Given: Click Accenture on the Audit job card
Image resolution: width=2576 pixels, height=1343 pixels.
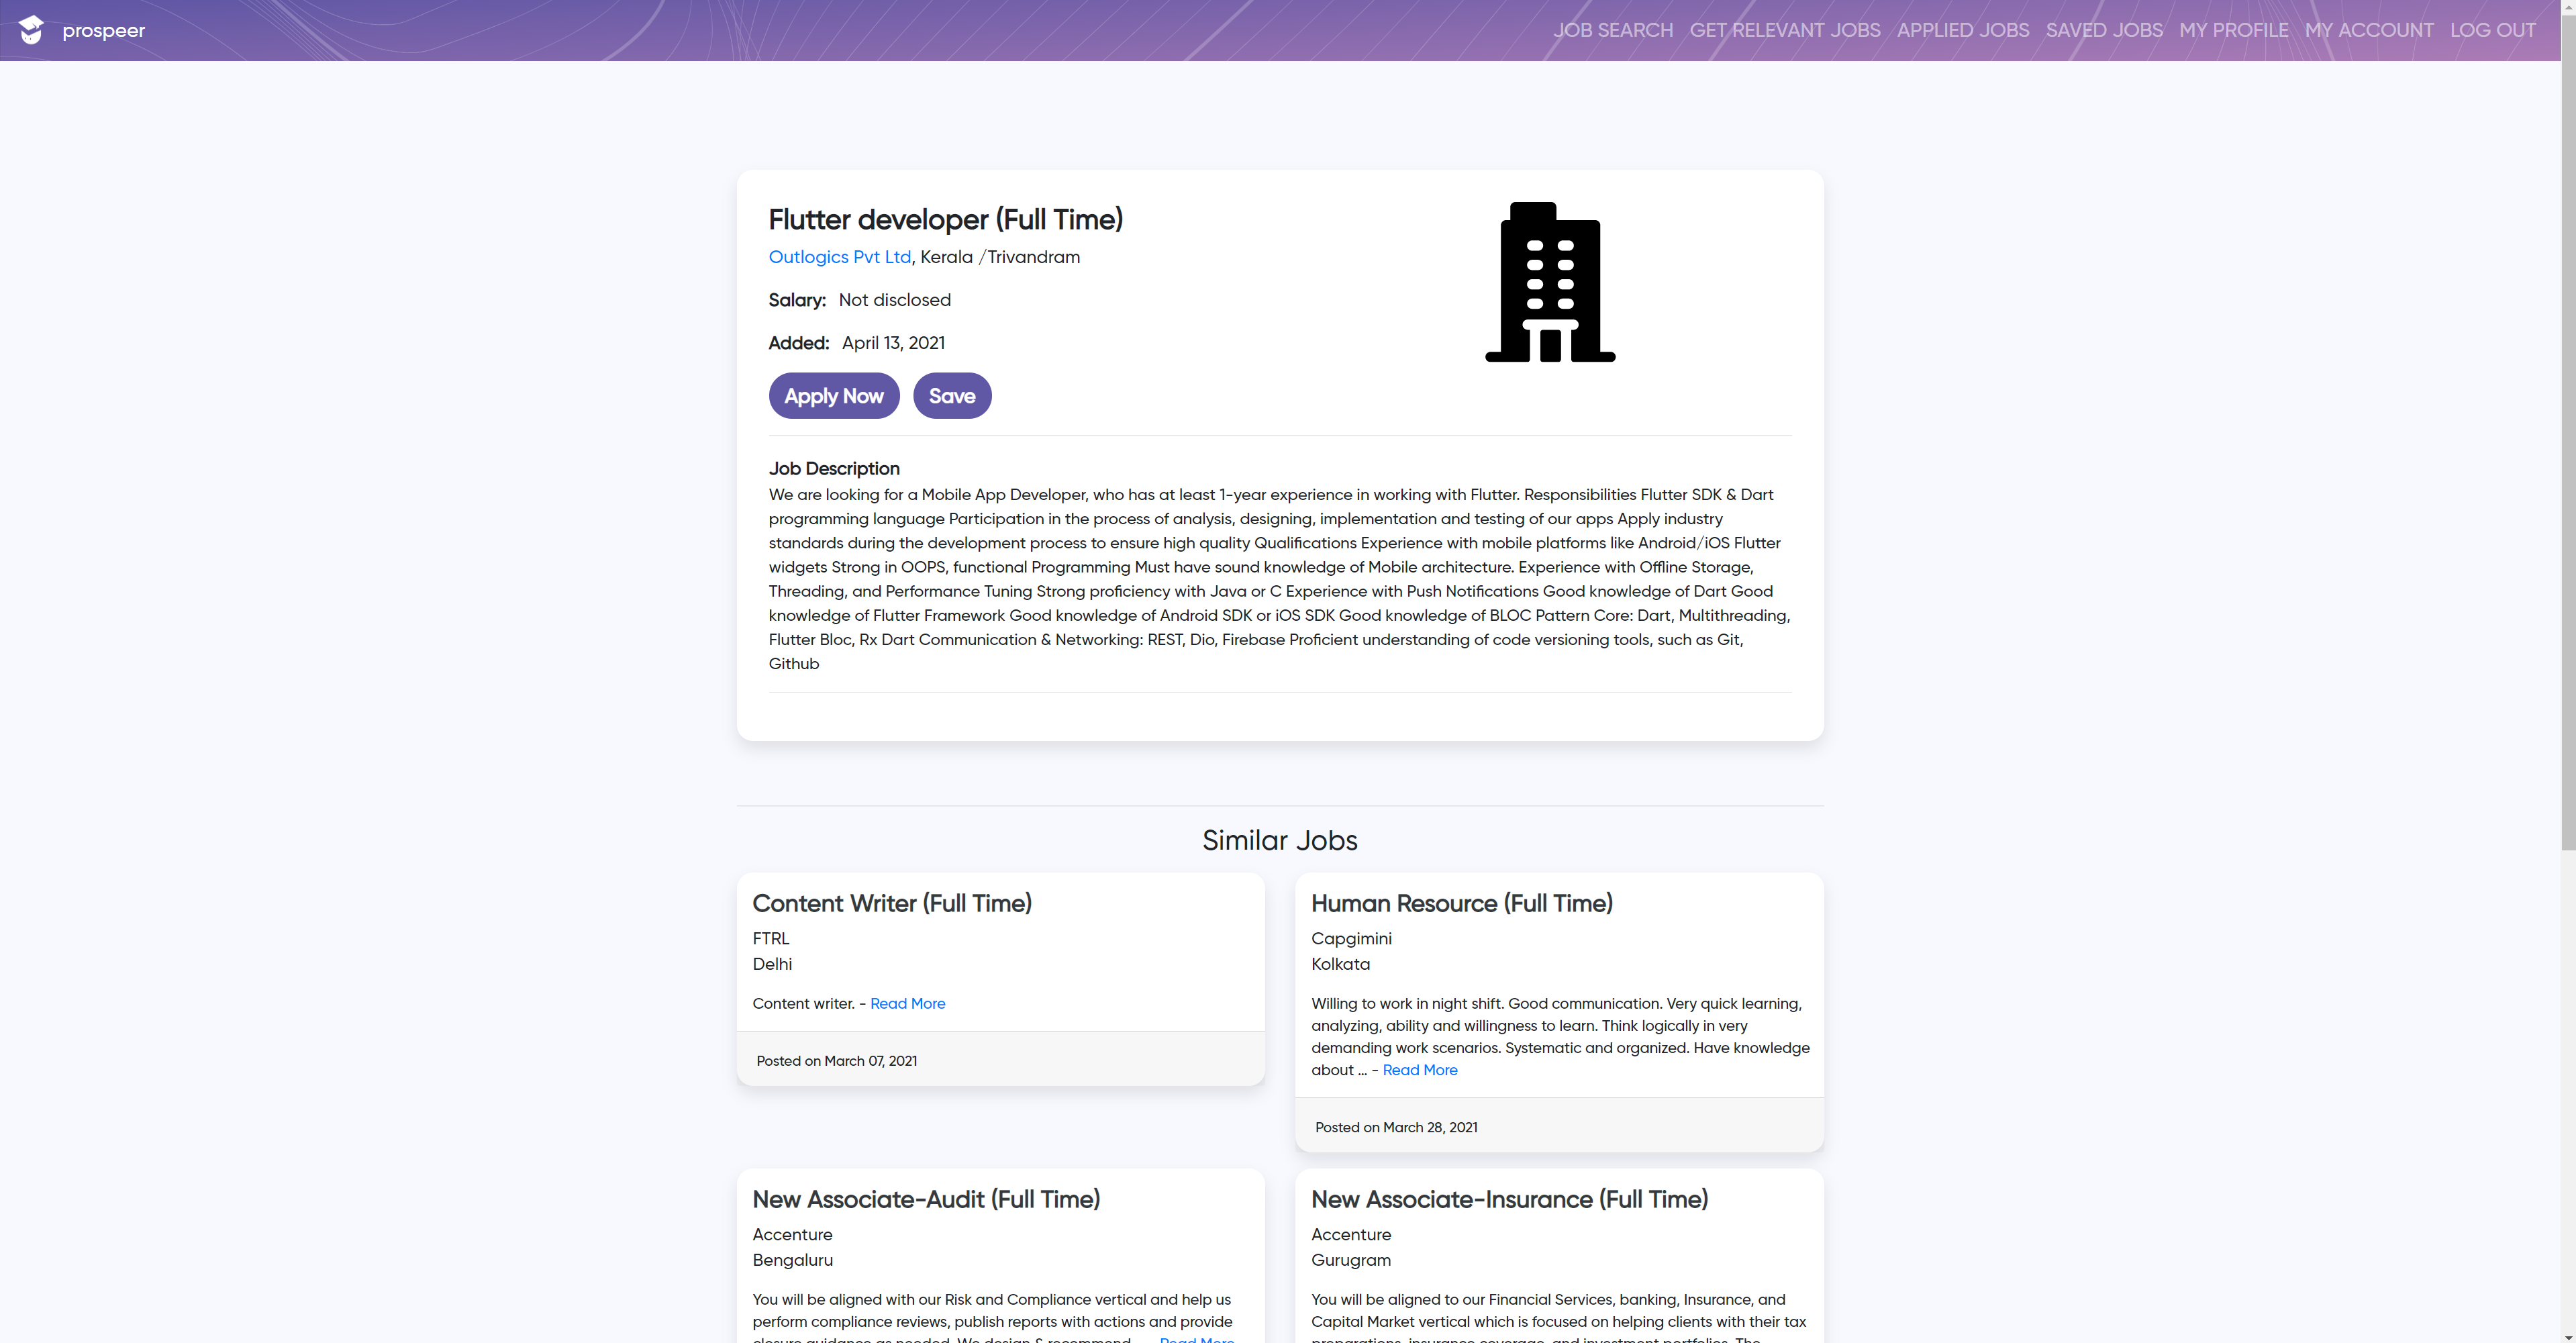Looking at the screenshot, I should click(793, 1234).
